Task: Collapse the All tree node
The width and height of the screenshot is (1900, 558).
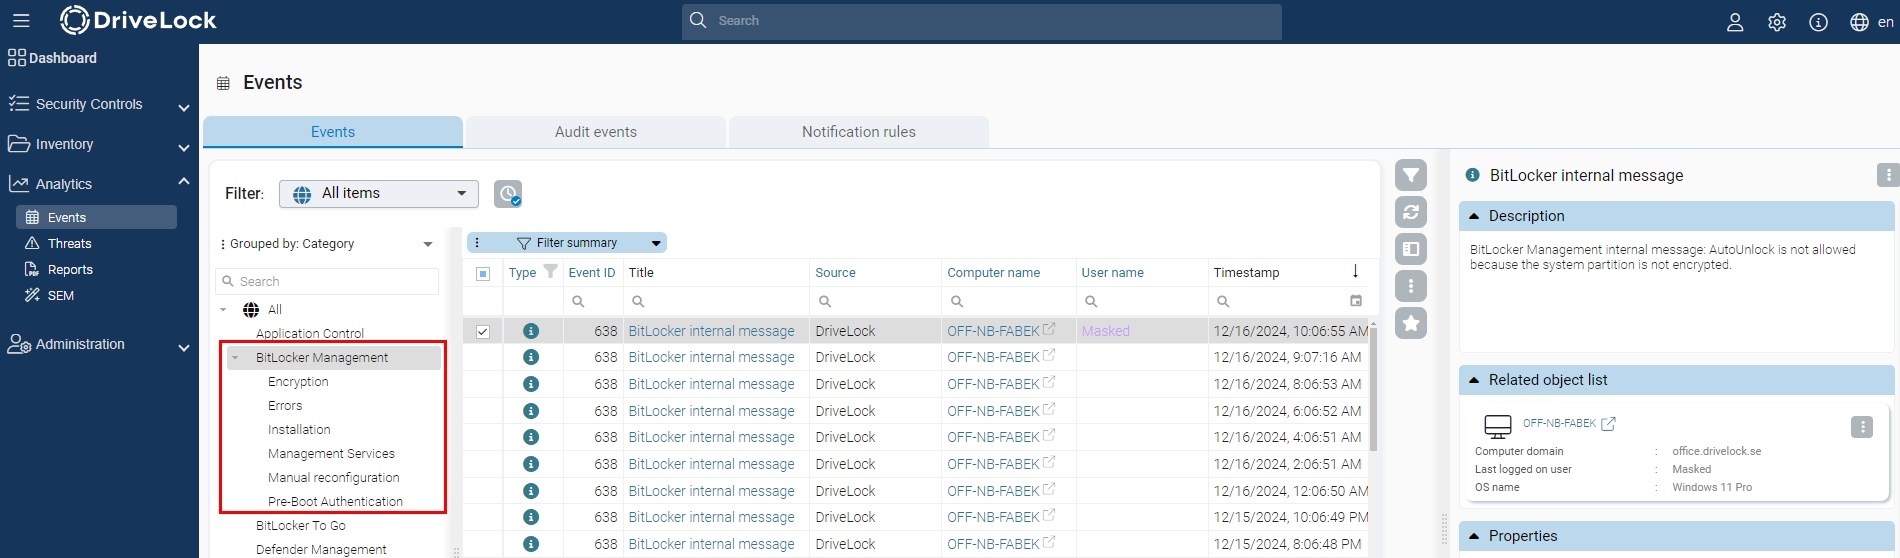Action: [223, 310]
